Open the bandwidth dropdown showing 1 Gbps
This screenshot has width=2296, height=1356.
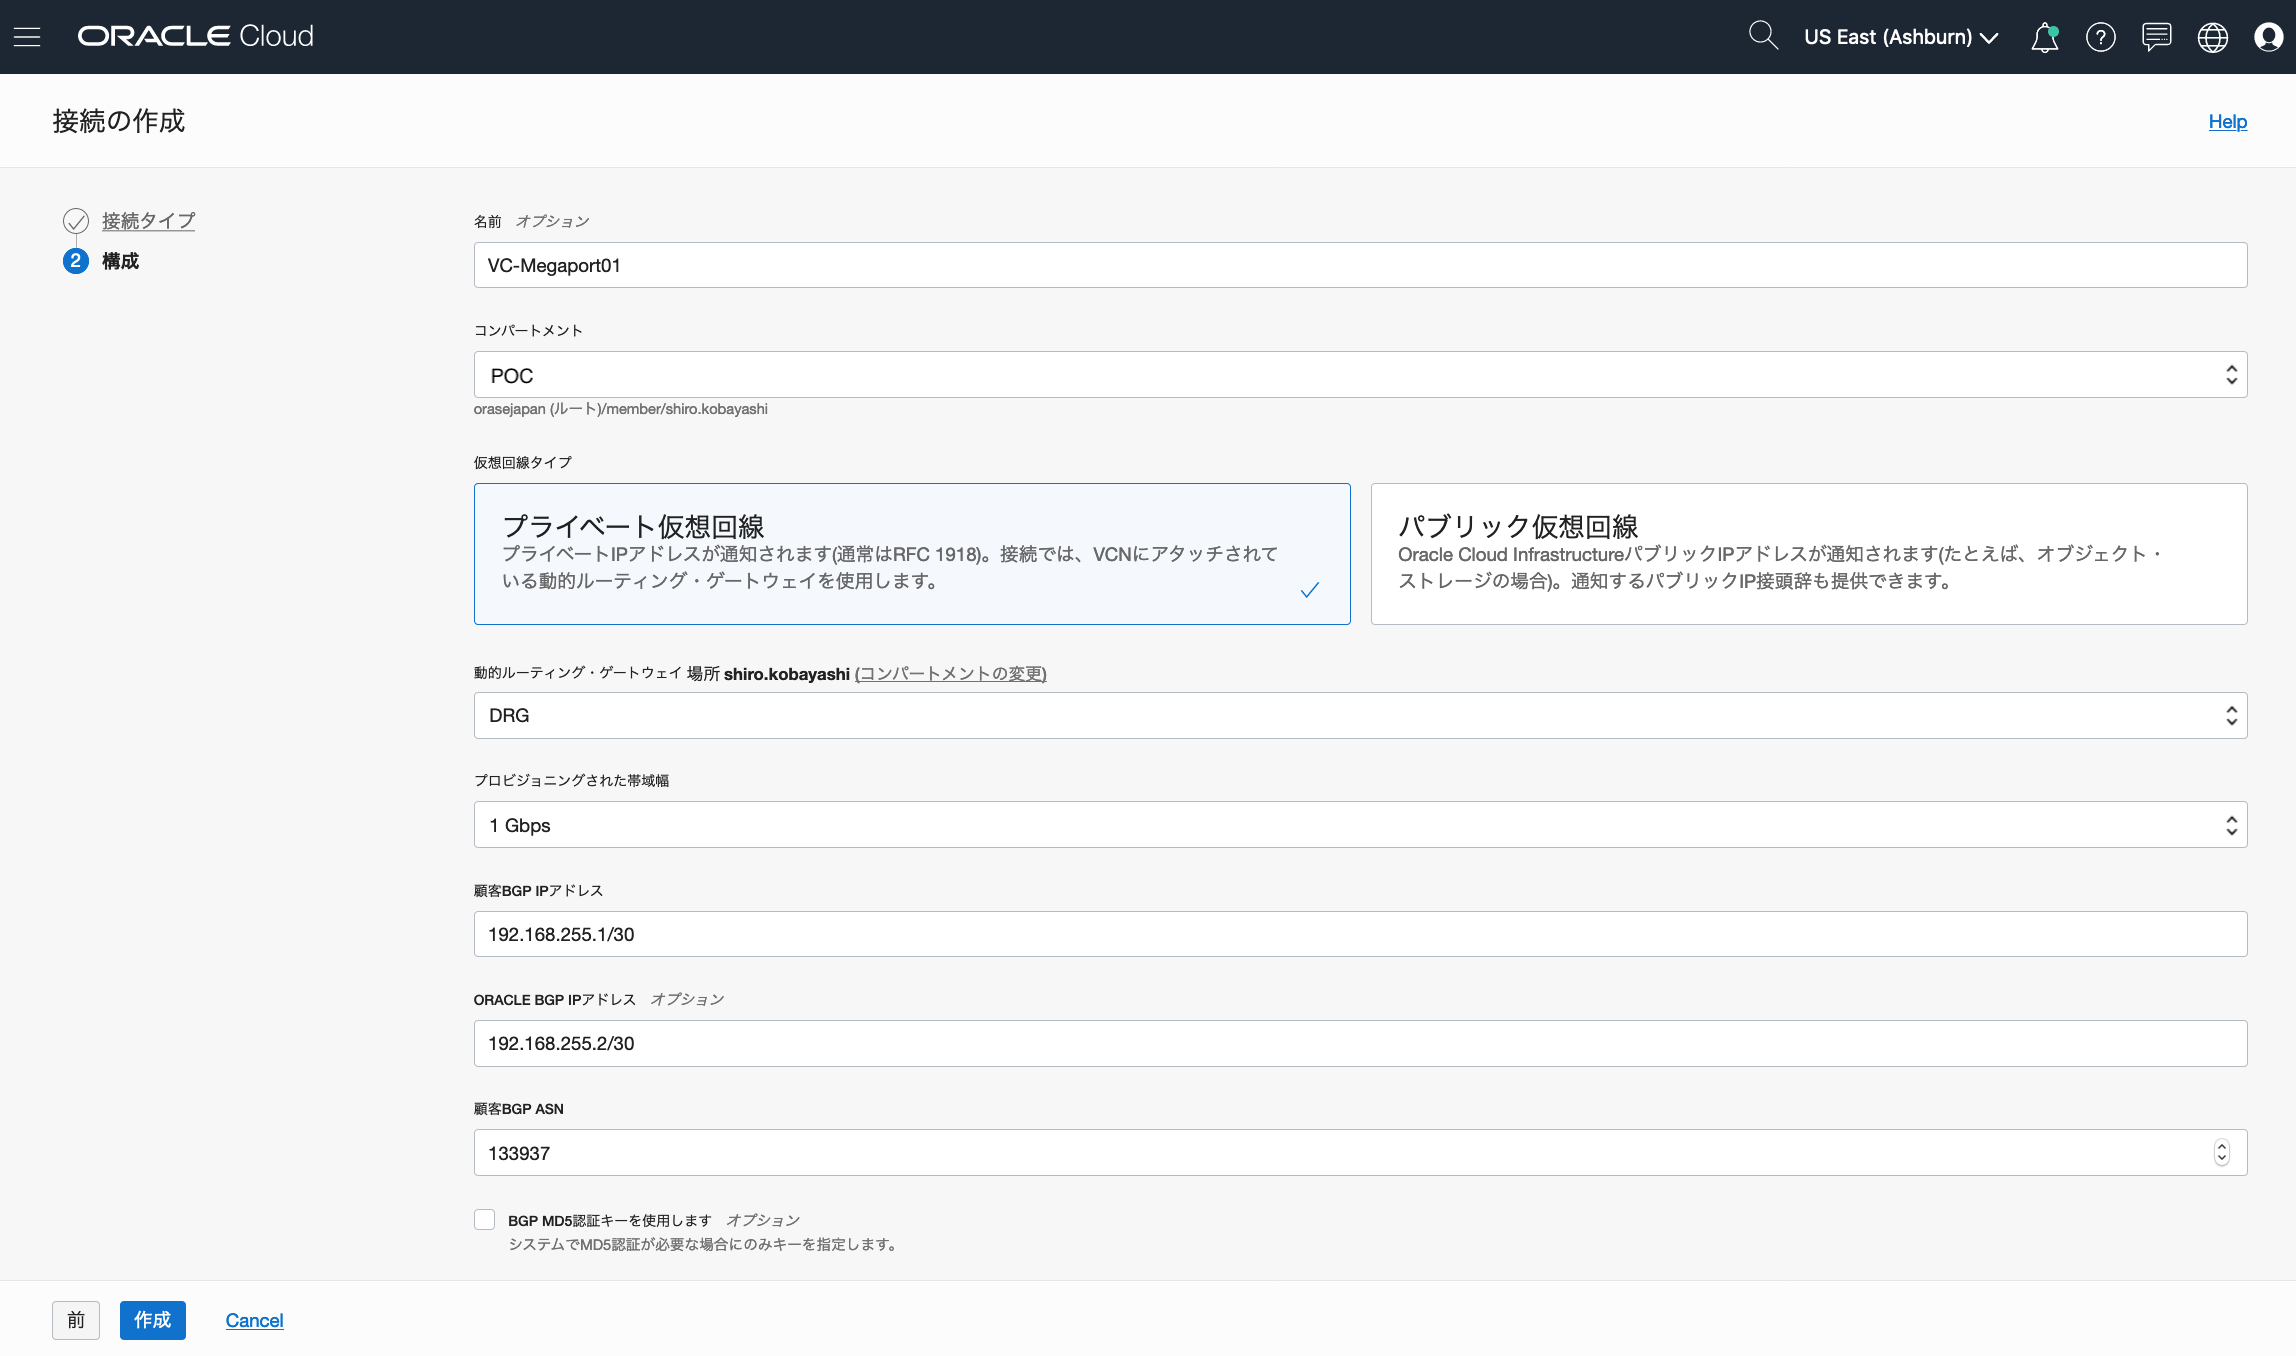(1360, 825)
